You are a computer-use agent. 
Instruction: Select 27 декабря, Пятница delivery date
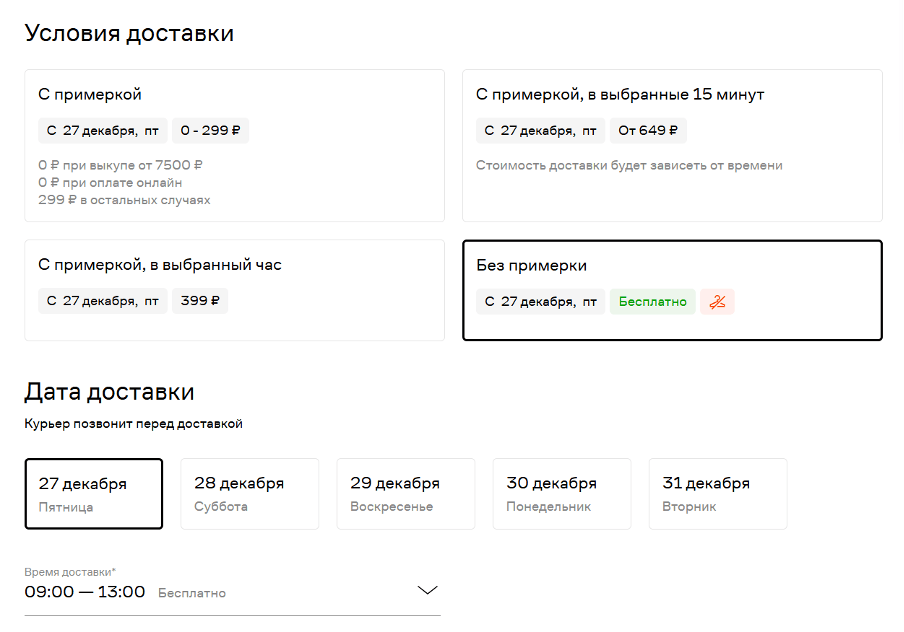click(x=94, y=494)
